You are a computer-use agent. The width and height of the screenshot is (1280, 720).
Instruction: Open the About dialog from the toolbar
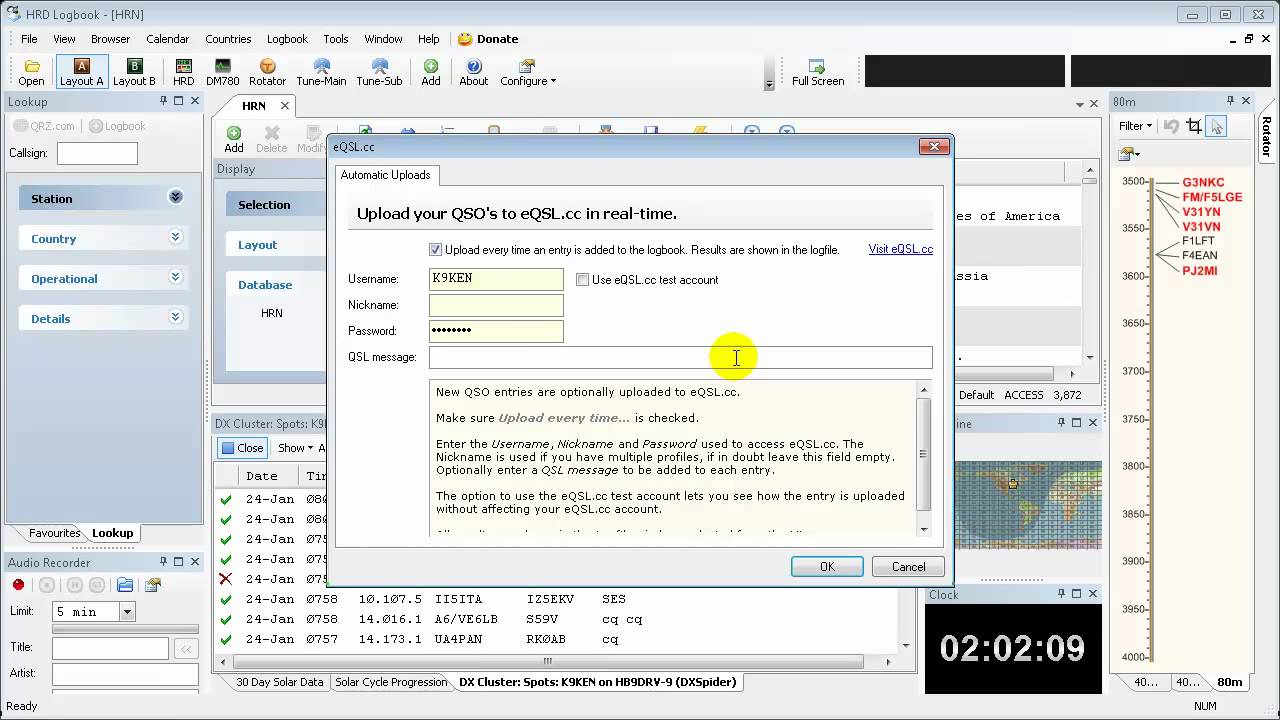coord(473,72)
